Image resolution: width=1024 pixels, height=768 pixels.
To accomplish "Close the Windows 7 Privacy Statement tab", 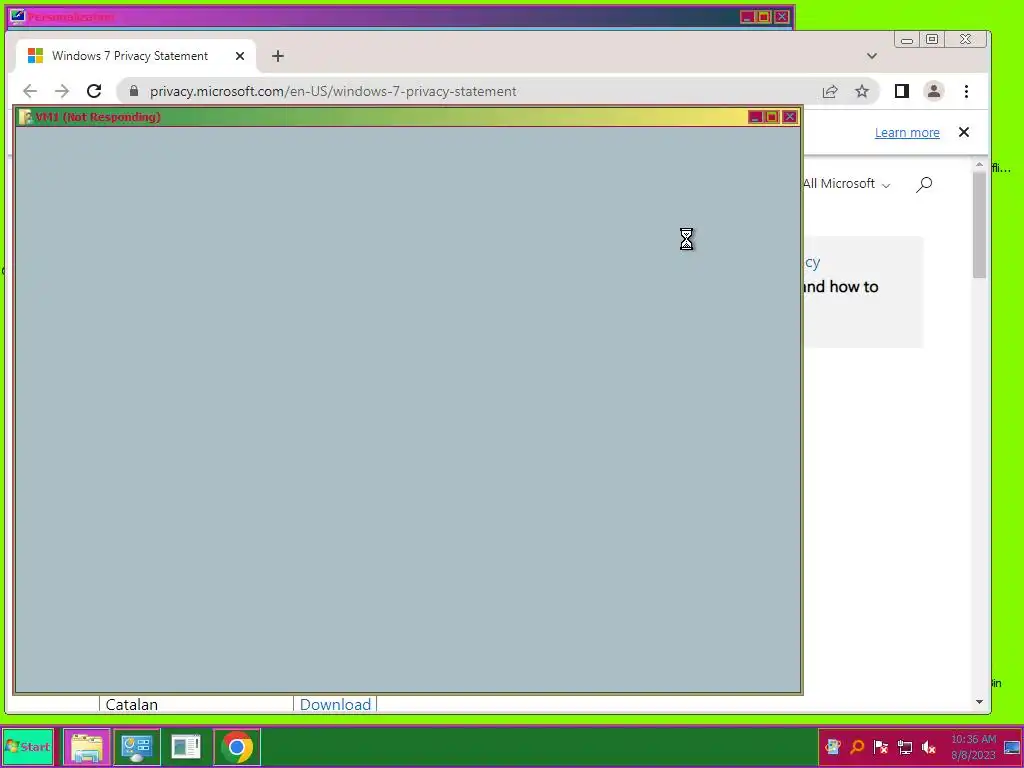I will [240, 56].
